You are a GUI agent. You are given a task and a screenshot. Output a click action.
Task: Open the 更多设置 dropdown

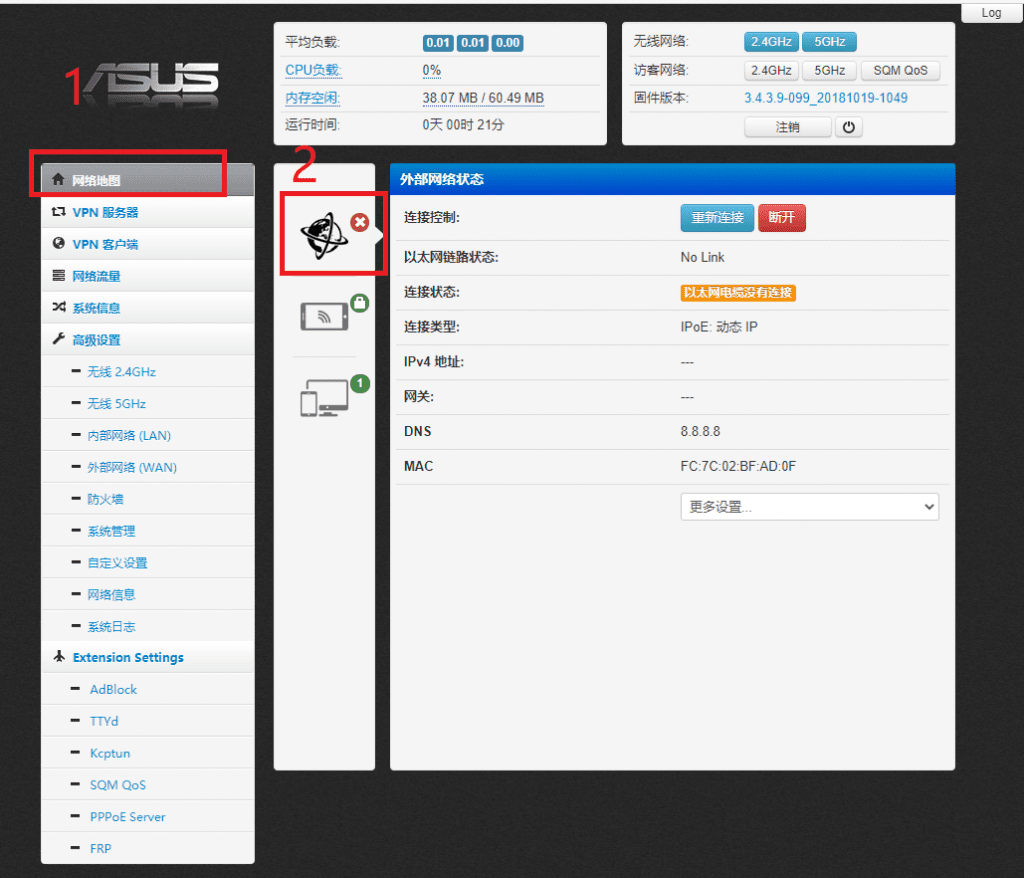coord(809,507)
